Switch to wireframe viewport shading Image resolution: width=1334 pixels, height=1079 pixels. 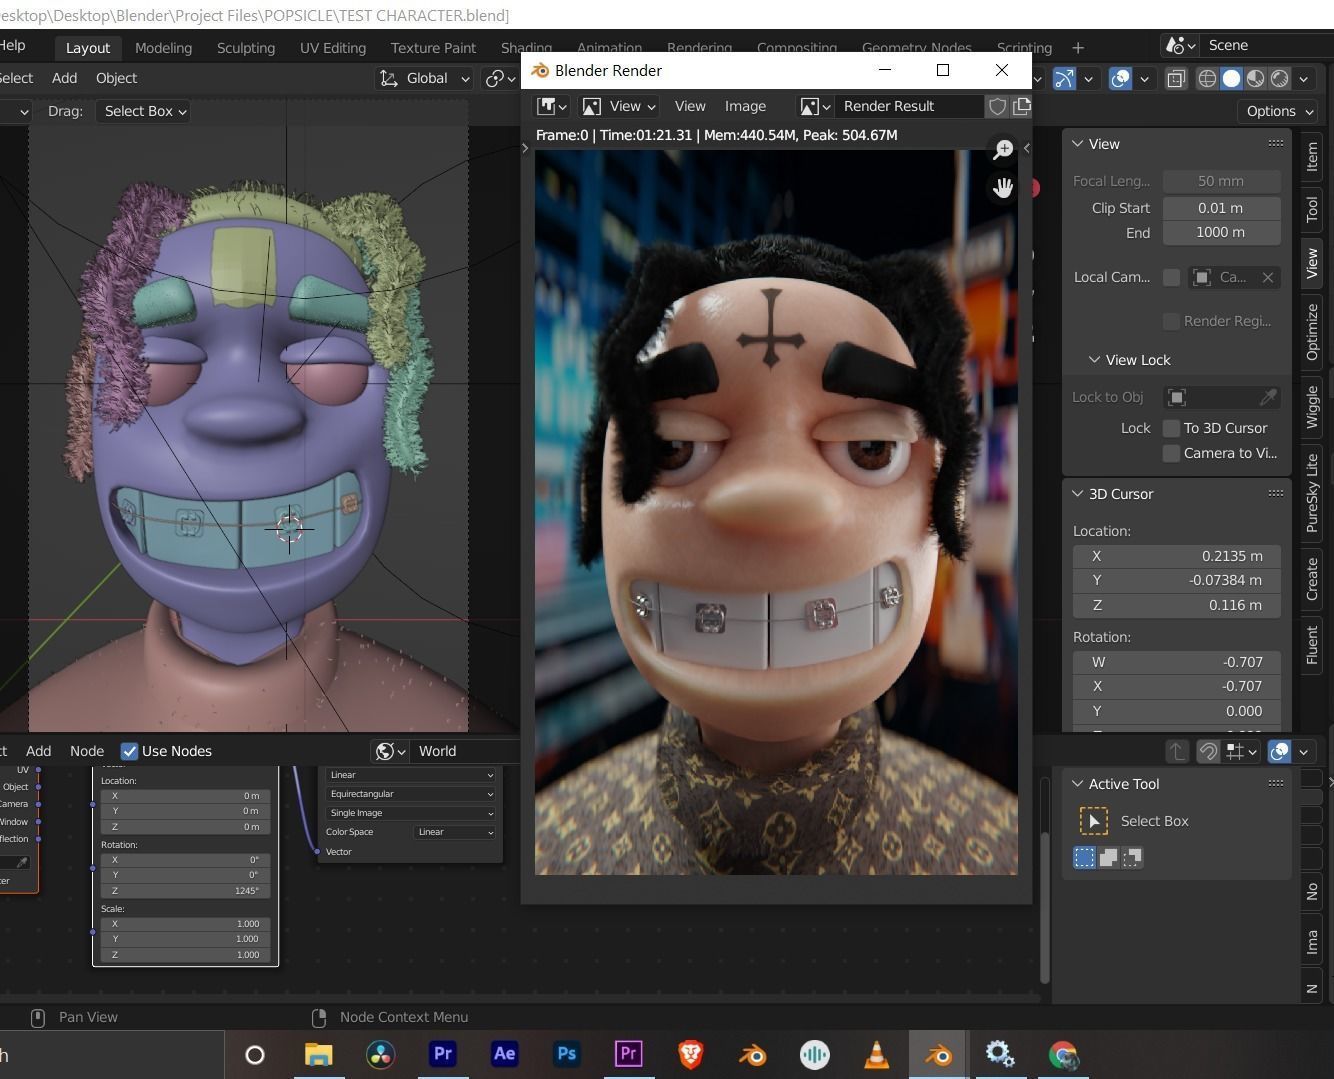(1207, 78)
